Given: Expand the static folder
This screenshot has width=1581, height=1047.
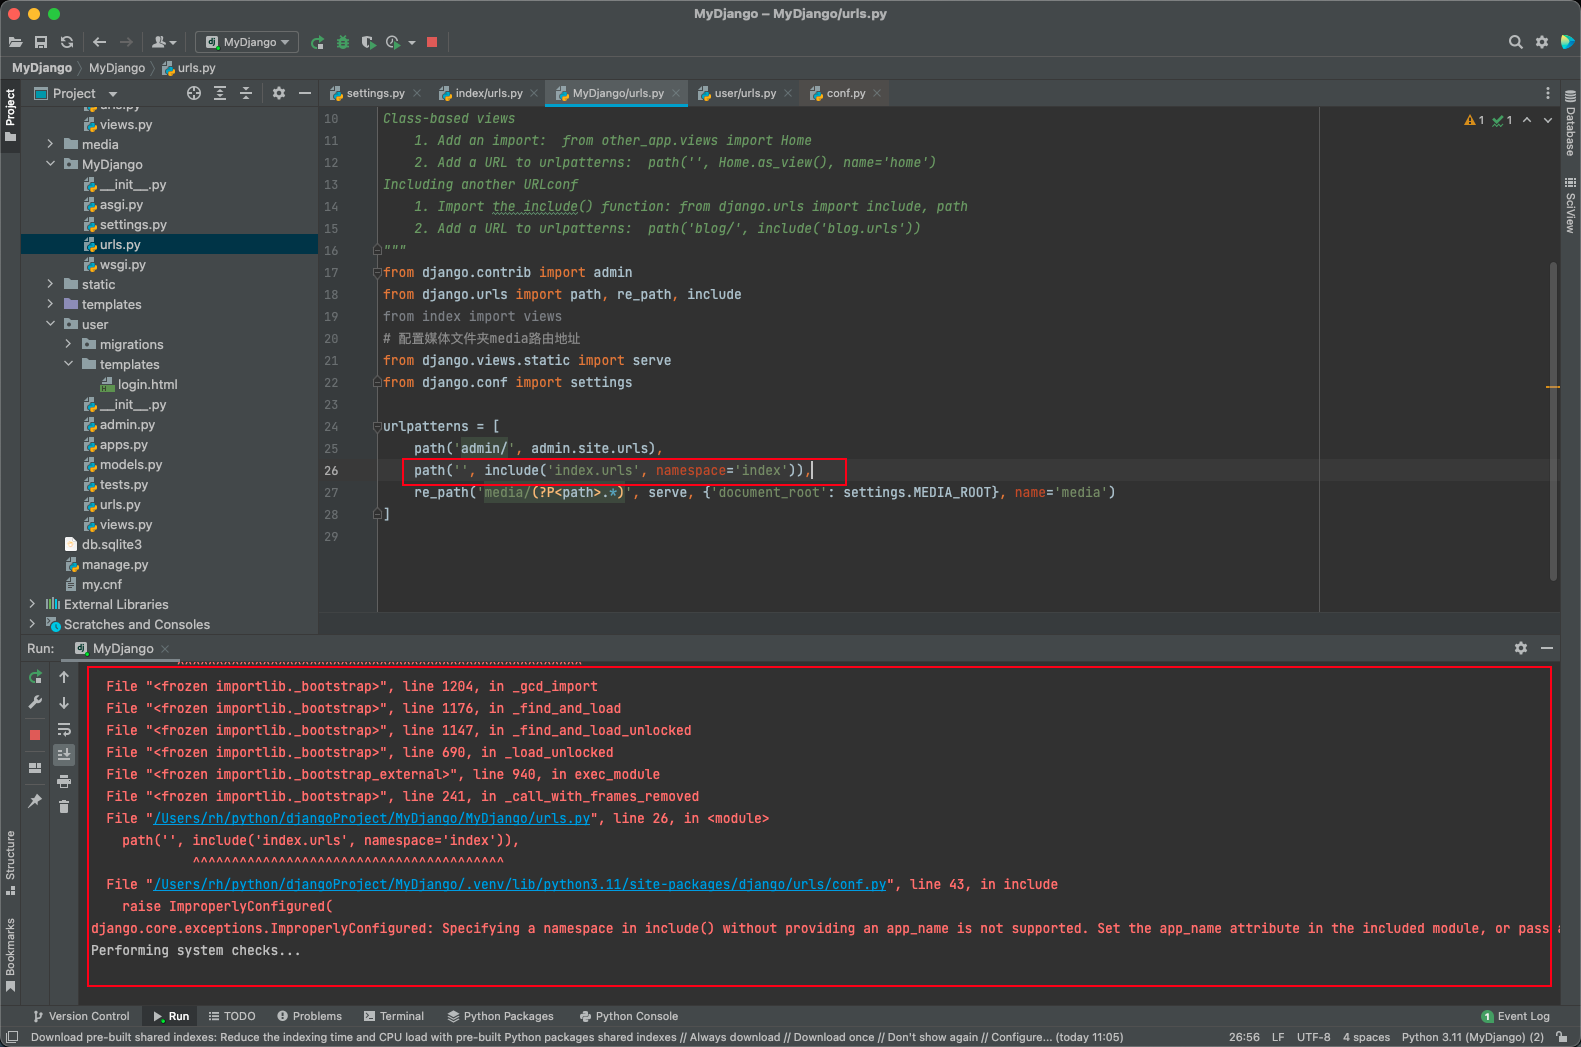Looking at the screenshot, I should 50,285.
